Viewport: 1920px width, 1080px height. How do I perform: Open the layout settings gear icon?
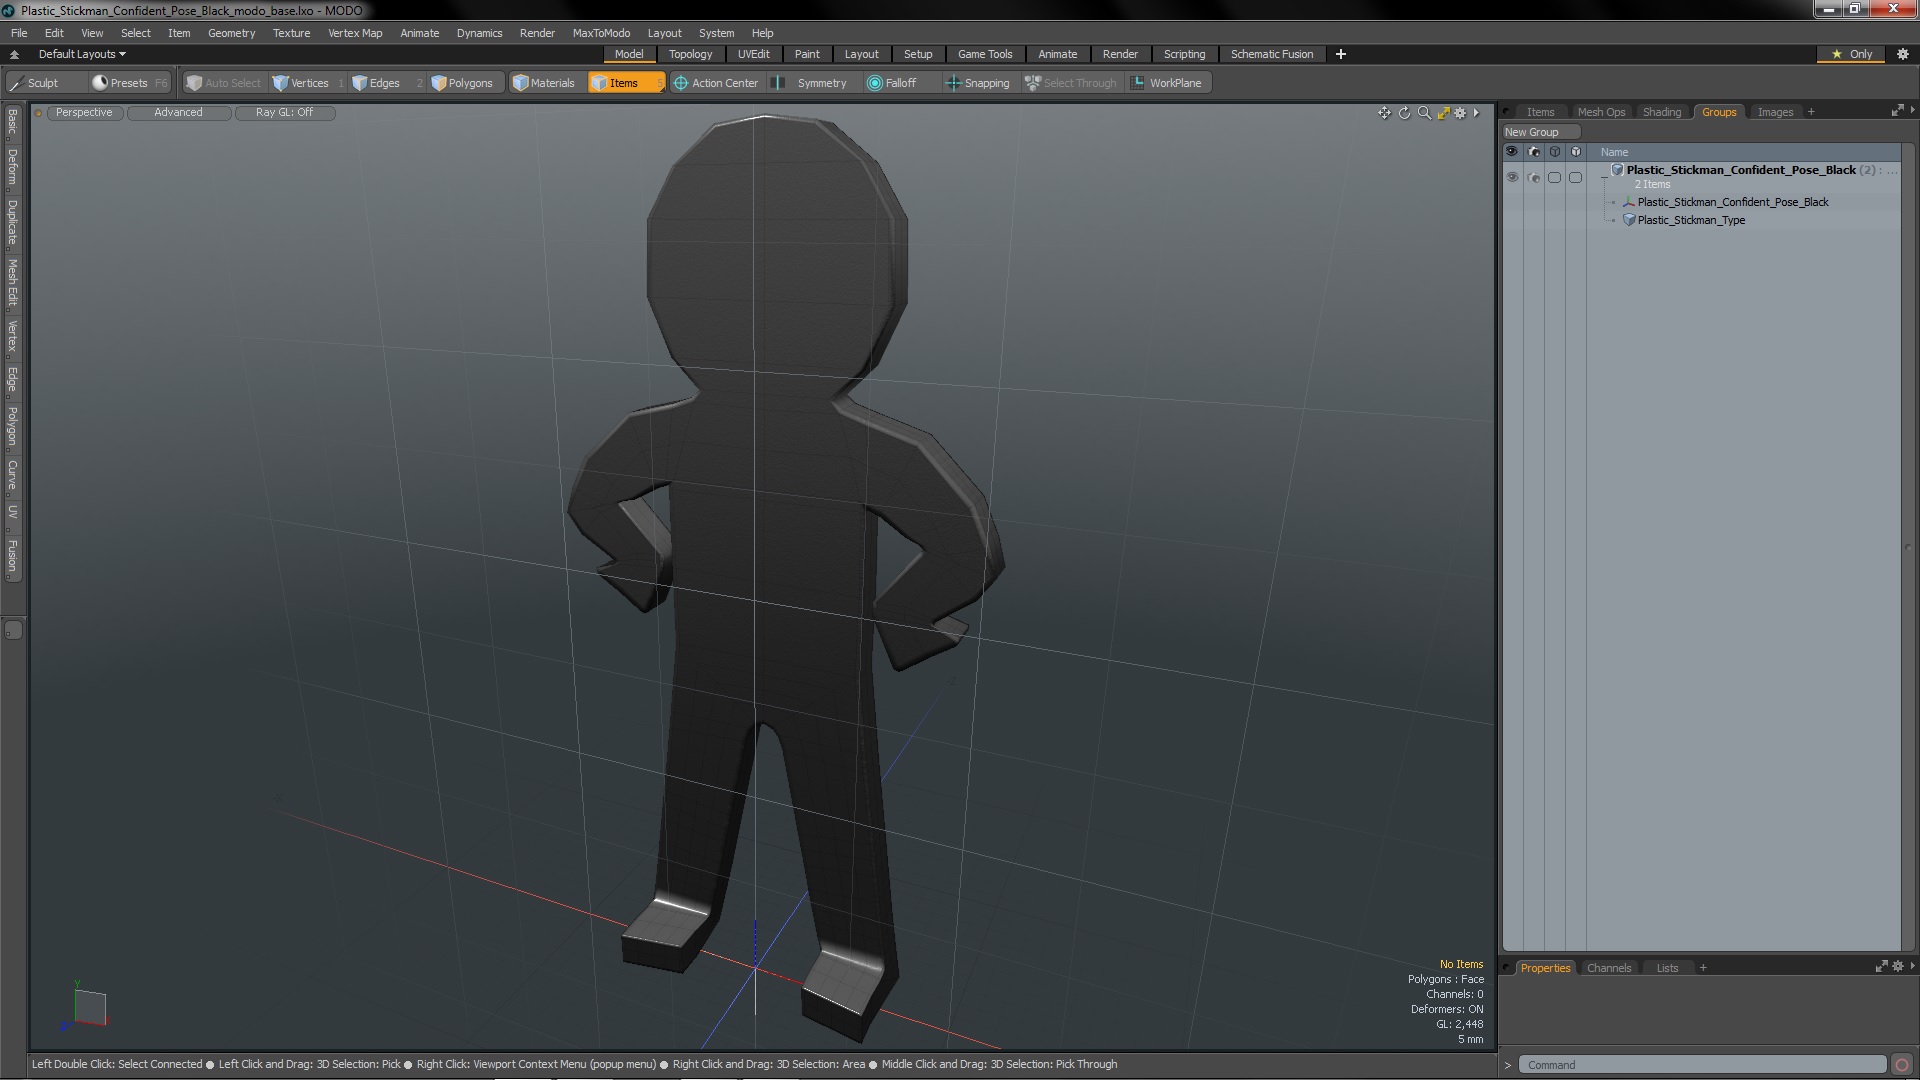coord(1903,54)
